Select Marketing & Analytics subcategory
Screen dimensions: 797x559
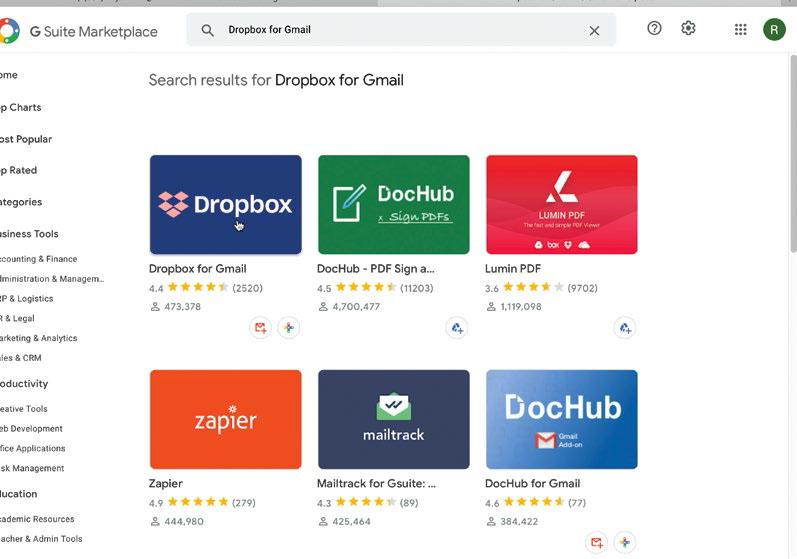(39, 338)
